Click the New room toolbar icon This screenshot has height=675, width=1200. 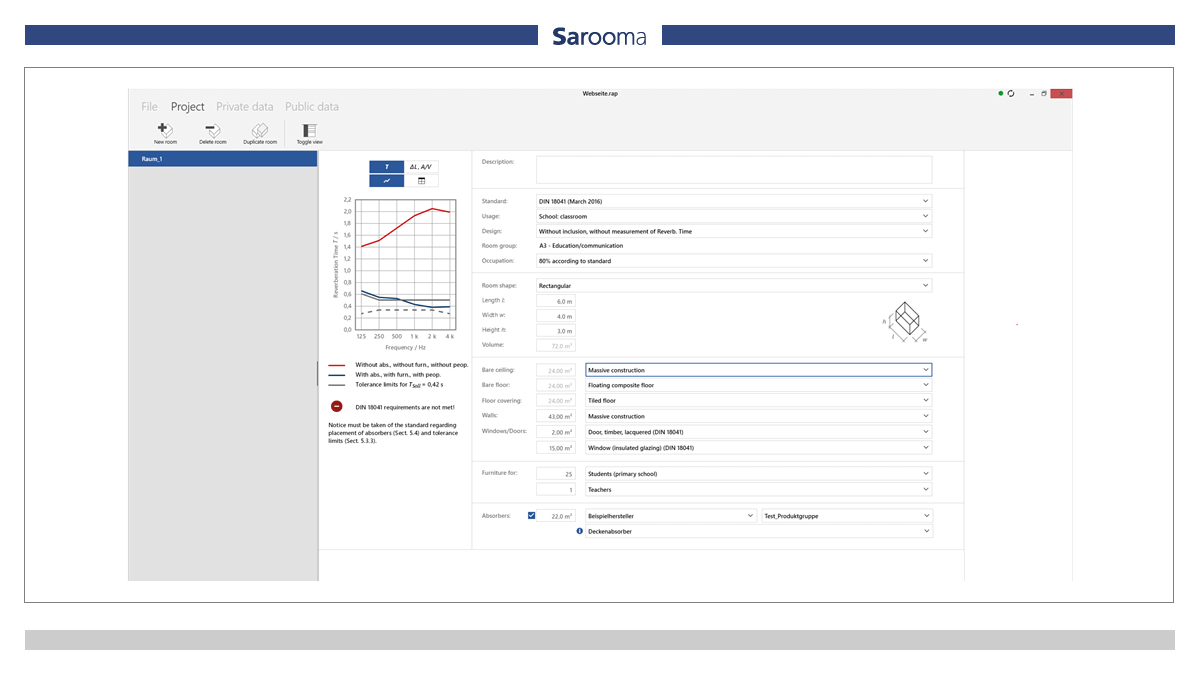click(165, 130)
